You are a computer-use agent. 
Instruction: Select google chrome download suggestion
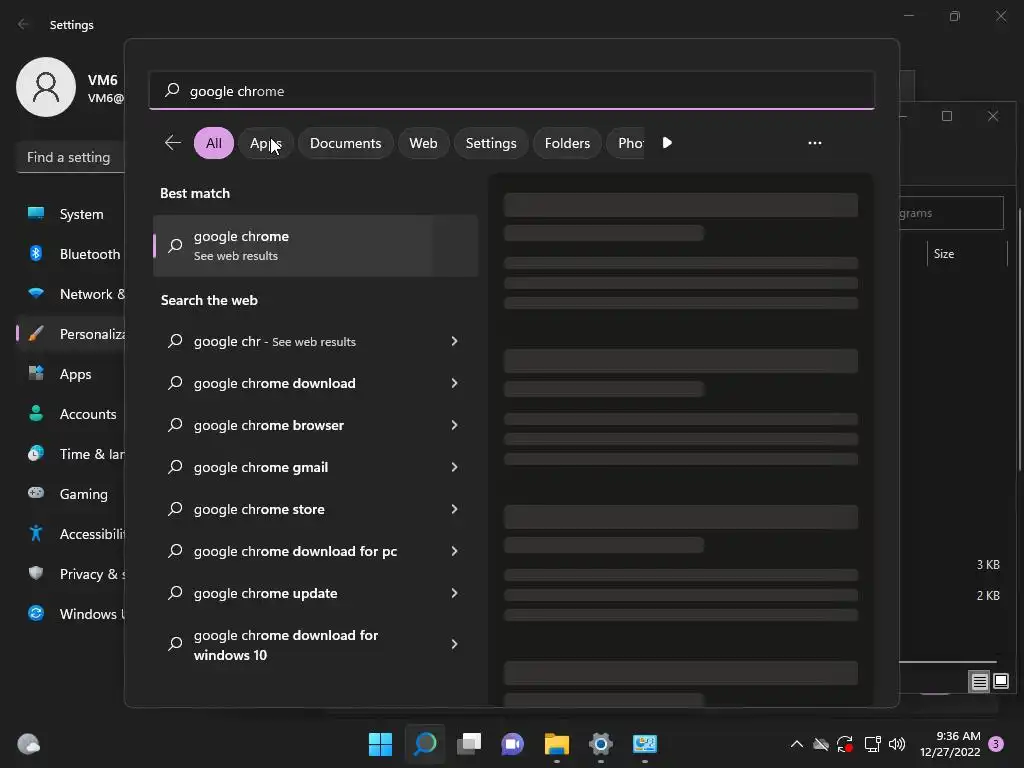tap(274, 383)
